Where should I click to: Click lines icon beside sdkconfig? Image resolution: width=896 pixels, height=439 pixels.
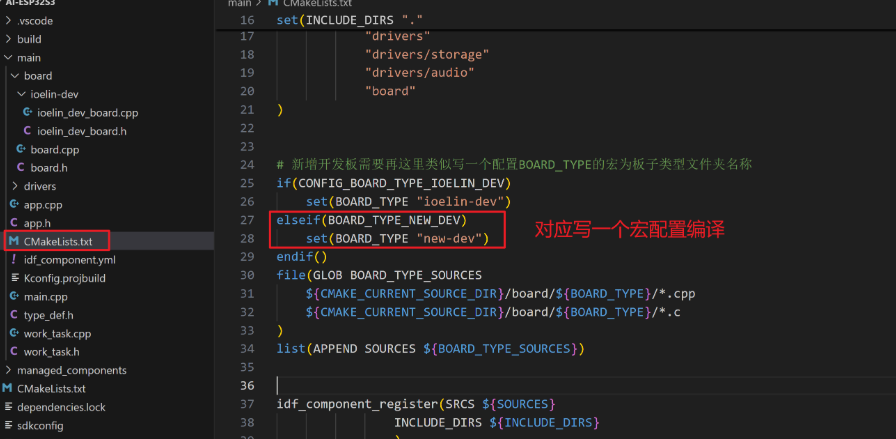pos(8,425)
